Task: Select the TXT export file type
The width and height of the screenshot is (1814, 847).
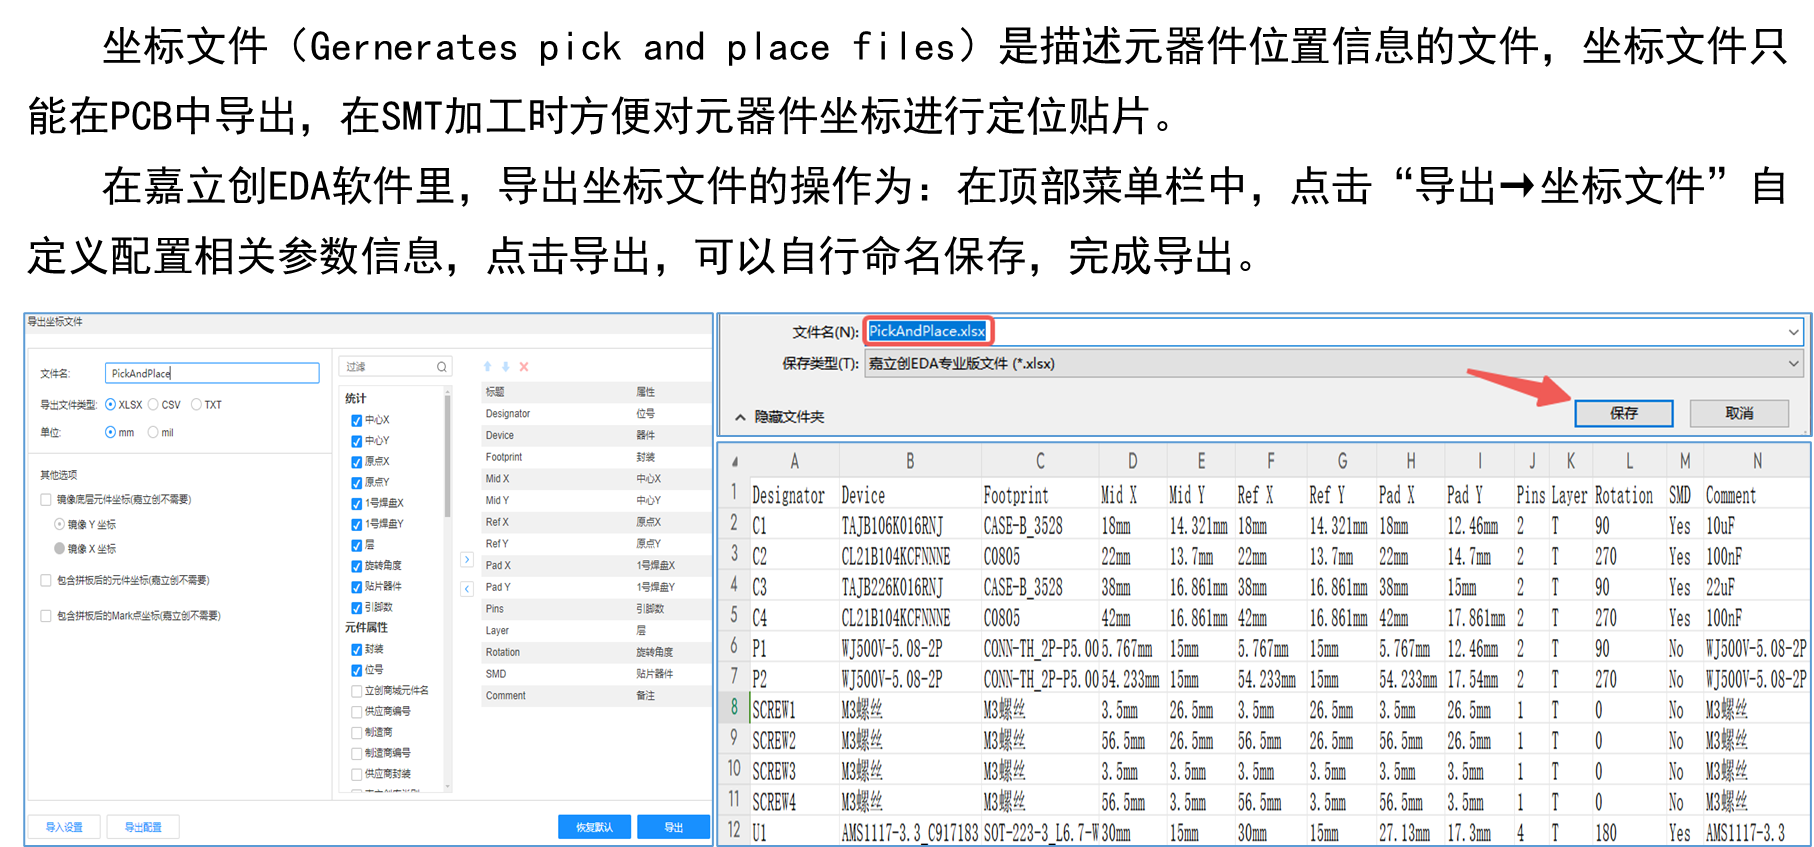Action: (196, 405)
